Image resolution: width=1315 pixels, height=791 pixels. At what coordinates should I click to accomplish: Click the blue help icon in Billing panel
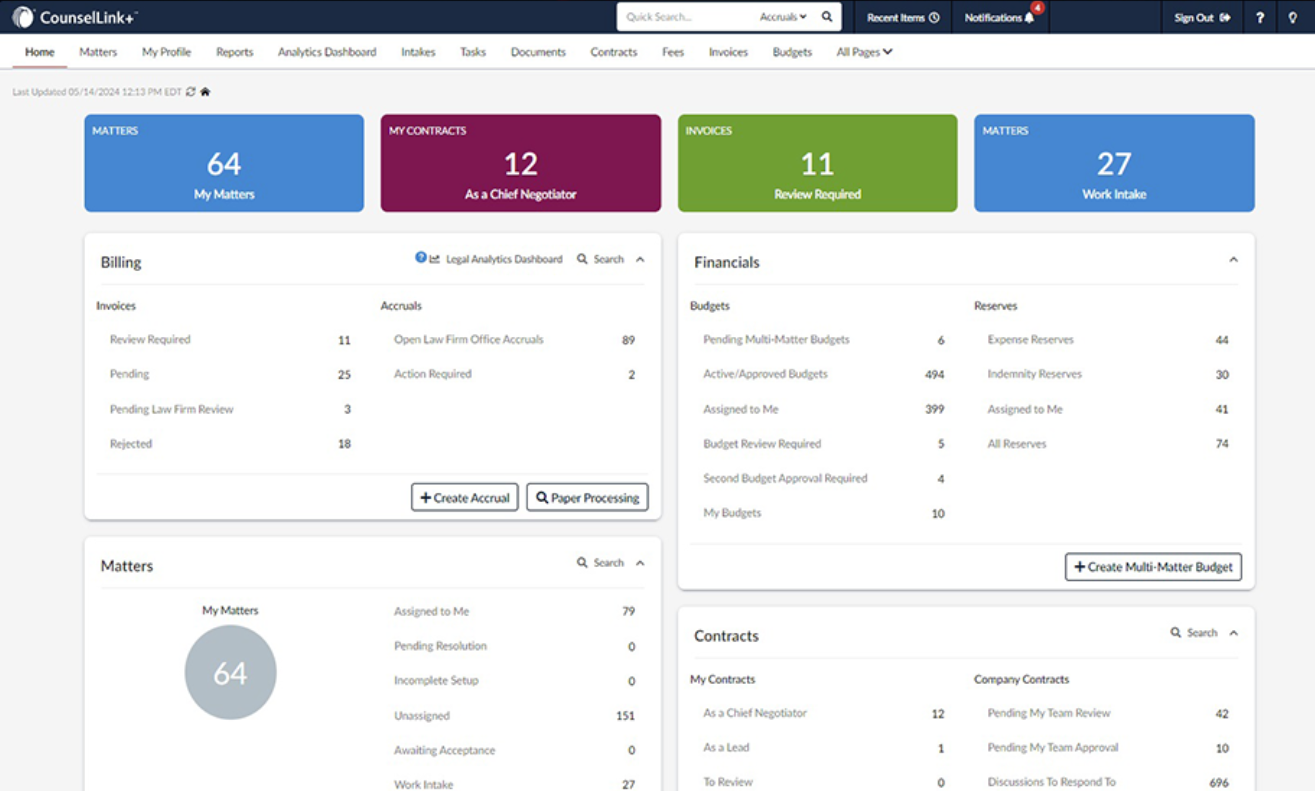pos(420,257)
